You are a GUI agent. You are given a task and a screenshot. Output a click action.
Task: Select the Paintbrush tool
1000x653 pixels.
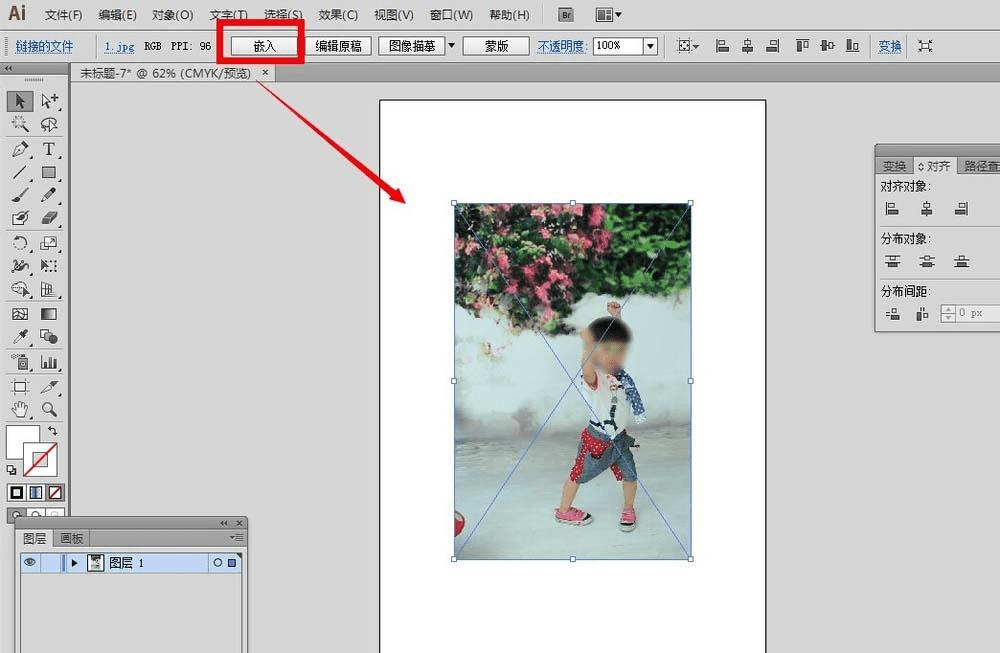tap(20, 195)
